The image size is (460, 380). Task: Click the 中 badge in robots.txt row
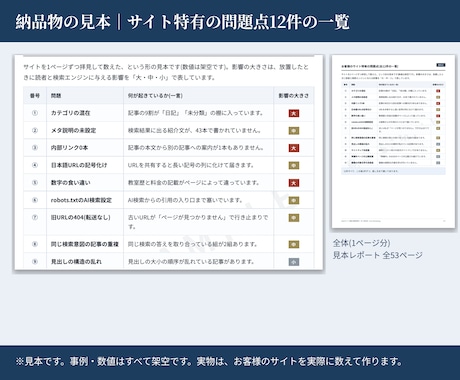(x=294, y=200)
